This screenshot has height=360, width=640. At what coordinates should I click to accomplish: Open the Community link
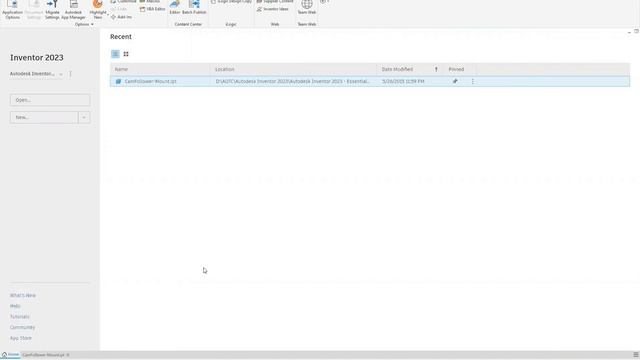tap(22, 327)
